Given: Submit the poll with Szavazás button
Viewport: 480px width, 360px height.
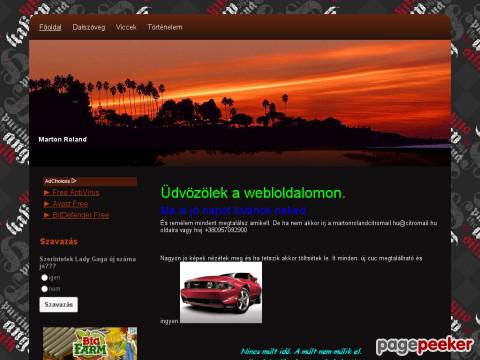Looking at the screenshot, I should [59, 305].
